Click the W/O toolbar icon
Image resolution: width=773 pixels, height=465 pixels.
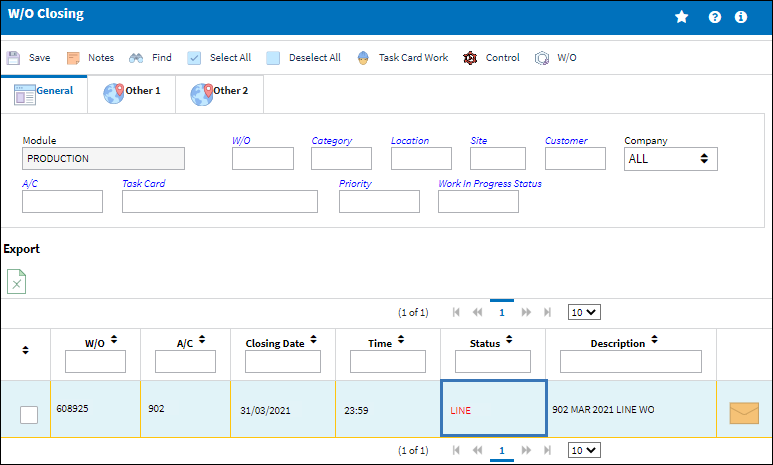[x=542, y=58]
